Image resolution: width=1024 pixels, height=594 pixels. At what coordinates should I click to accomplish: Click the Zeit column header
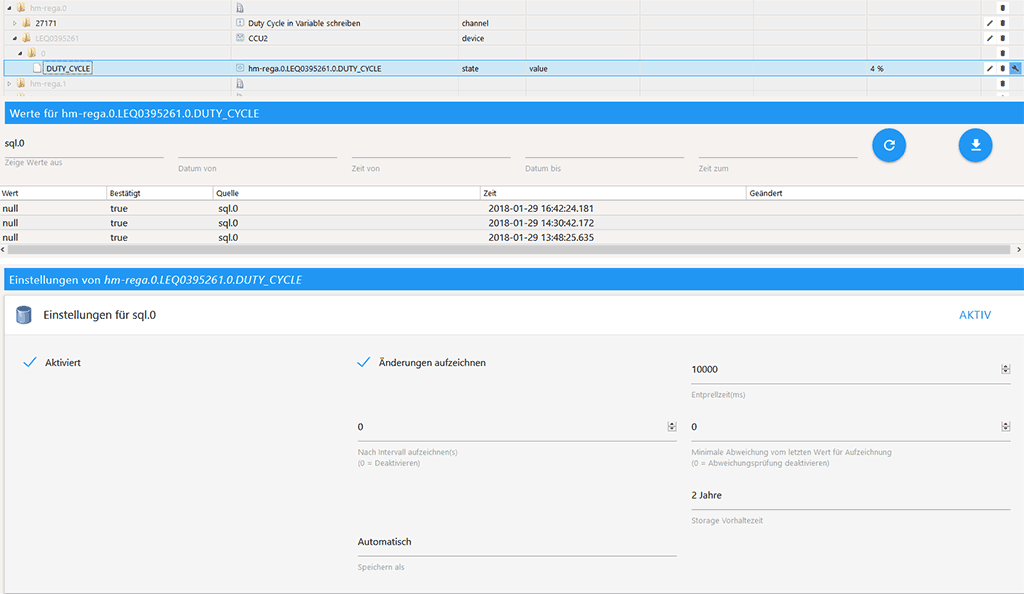pyautogui.click(x=490, y=191)
